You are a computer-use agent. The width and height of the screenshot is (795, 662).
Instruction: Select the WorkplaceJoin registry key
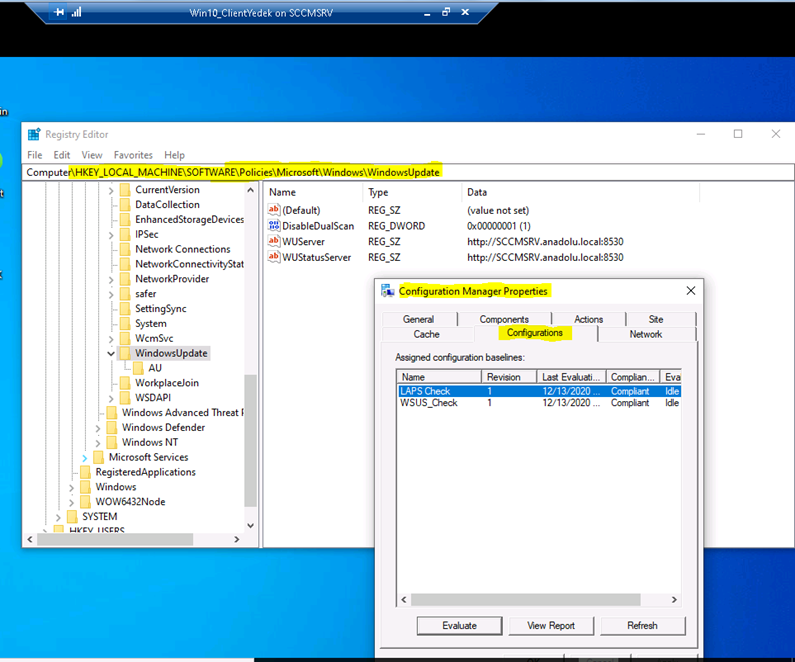point(167,383)
